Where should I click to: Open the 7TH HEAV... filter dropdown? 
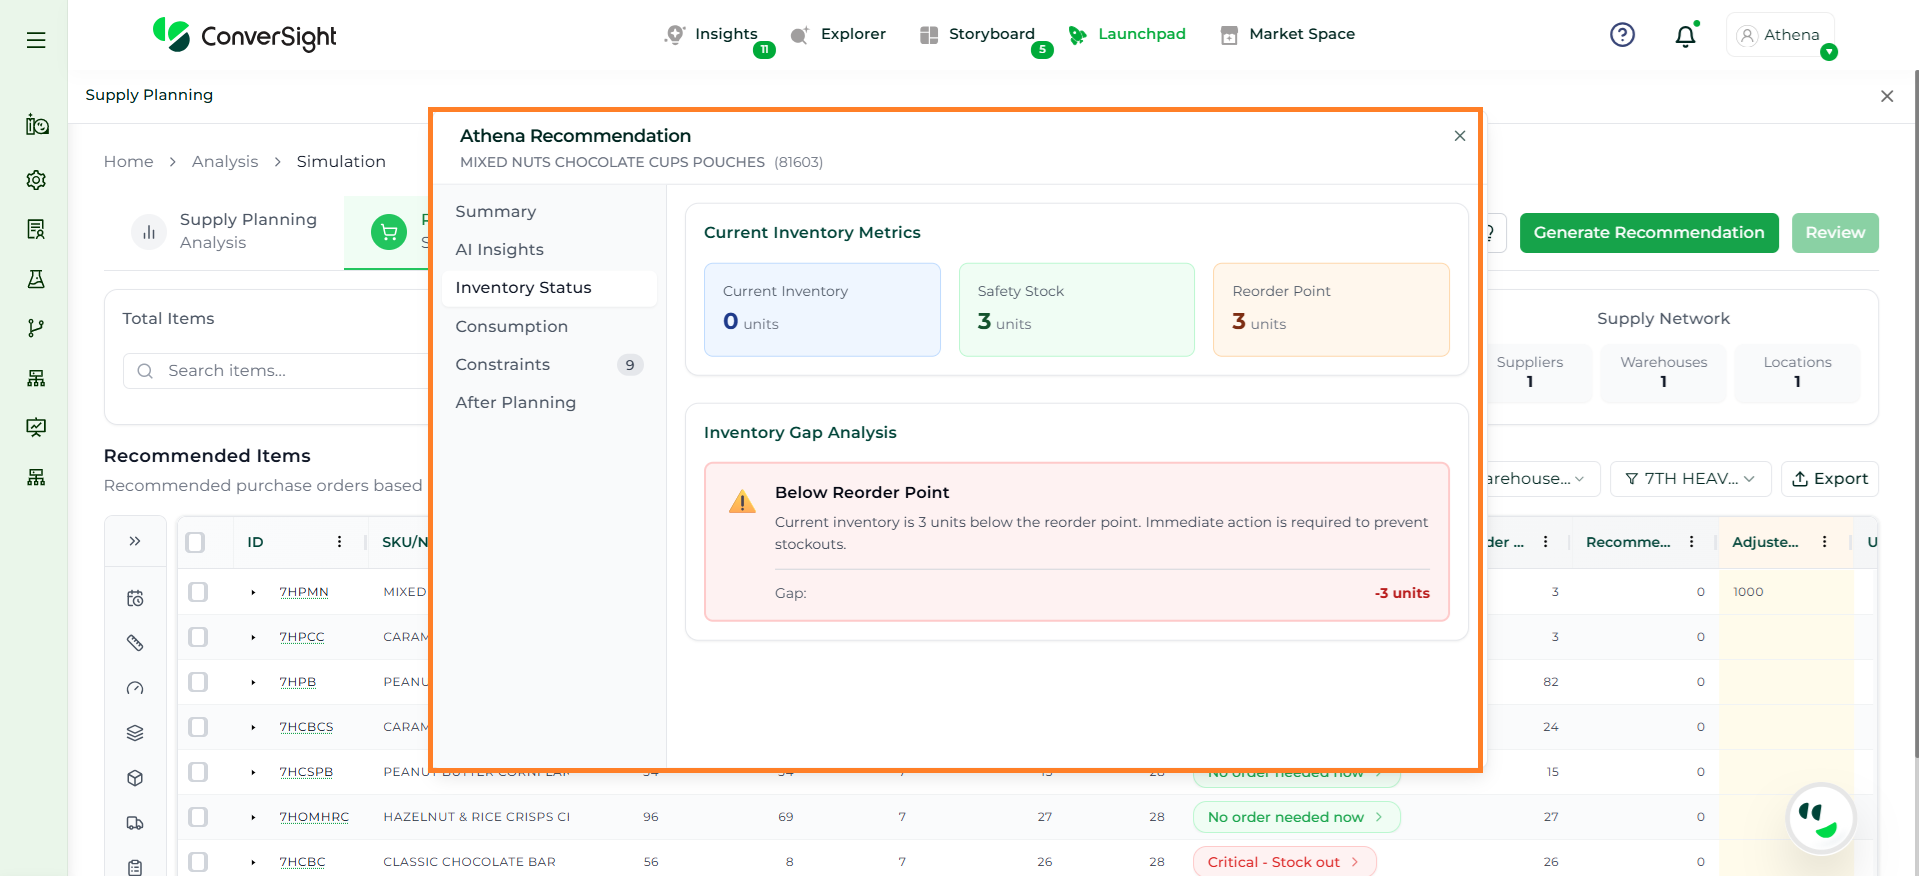coord(1690,479)
